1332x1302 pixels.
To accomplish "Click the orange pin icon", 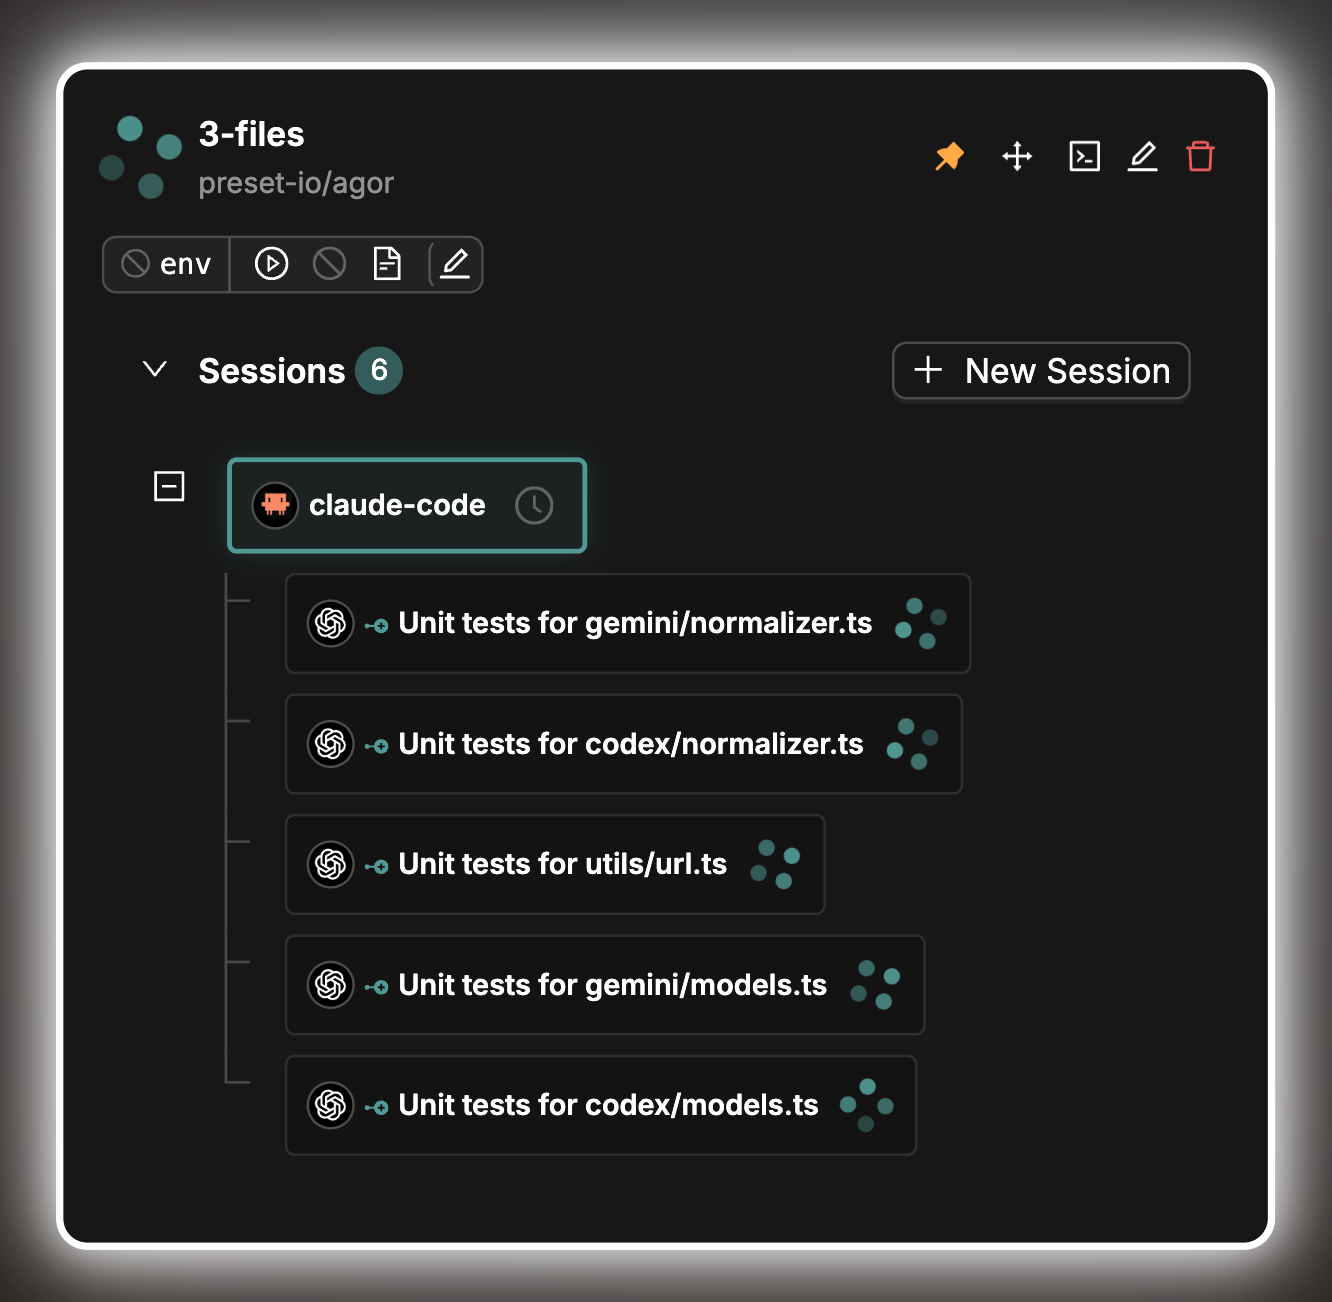I will [949, 156].
